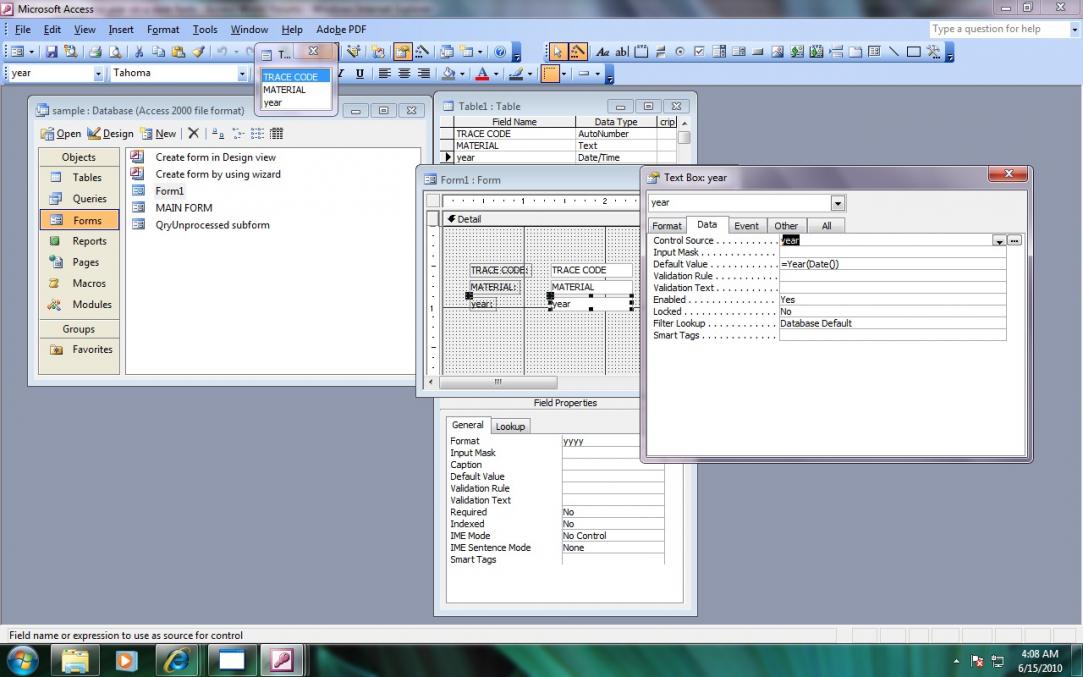Select the Rectangle tool in toolbox
This screenshot has height=677, width=1083.
point(913,52)
